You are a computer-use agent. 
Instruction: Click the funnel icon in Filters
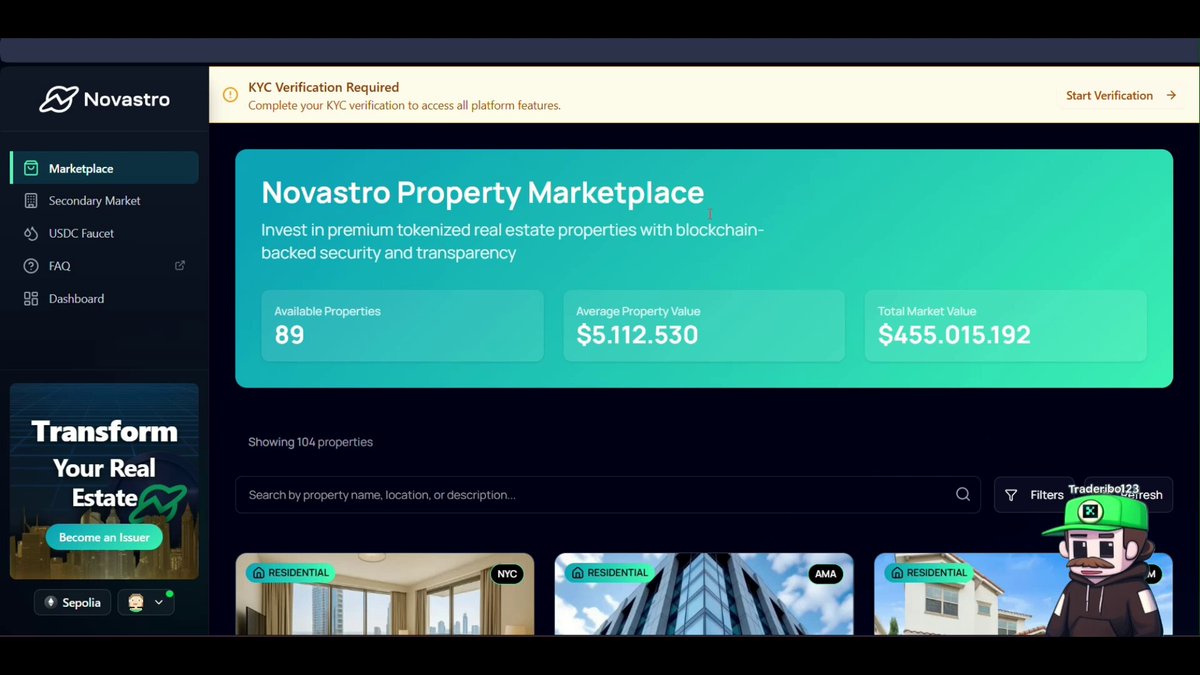tap(1011, 495)
